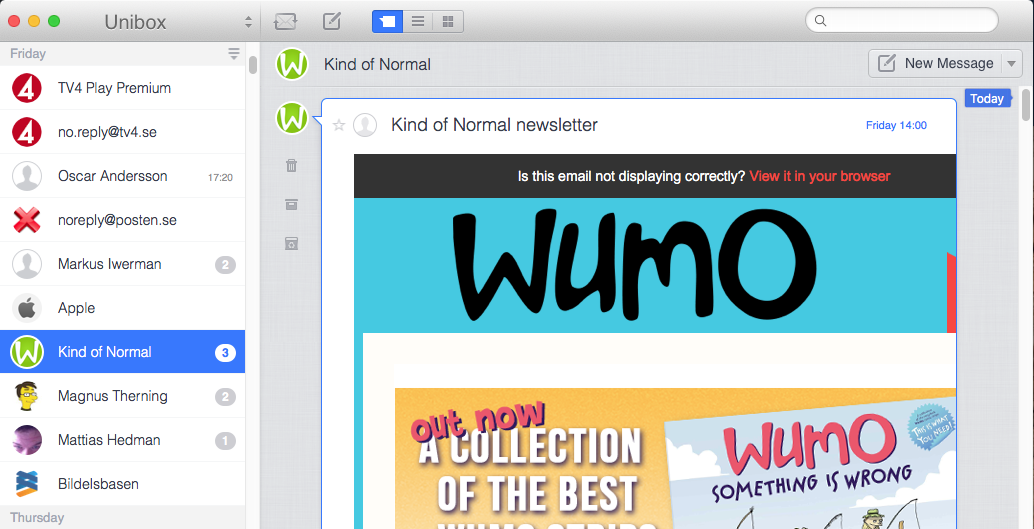Image resolution: width=1034 pixels, height=529 pixels.
Task: Open Mattias Hedman conversation
Action: click(x=123, y=440)
